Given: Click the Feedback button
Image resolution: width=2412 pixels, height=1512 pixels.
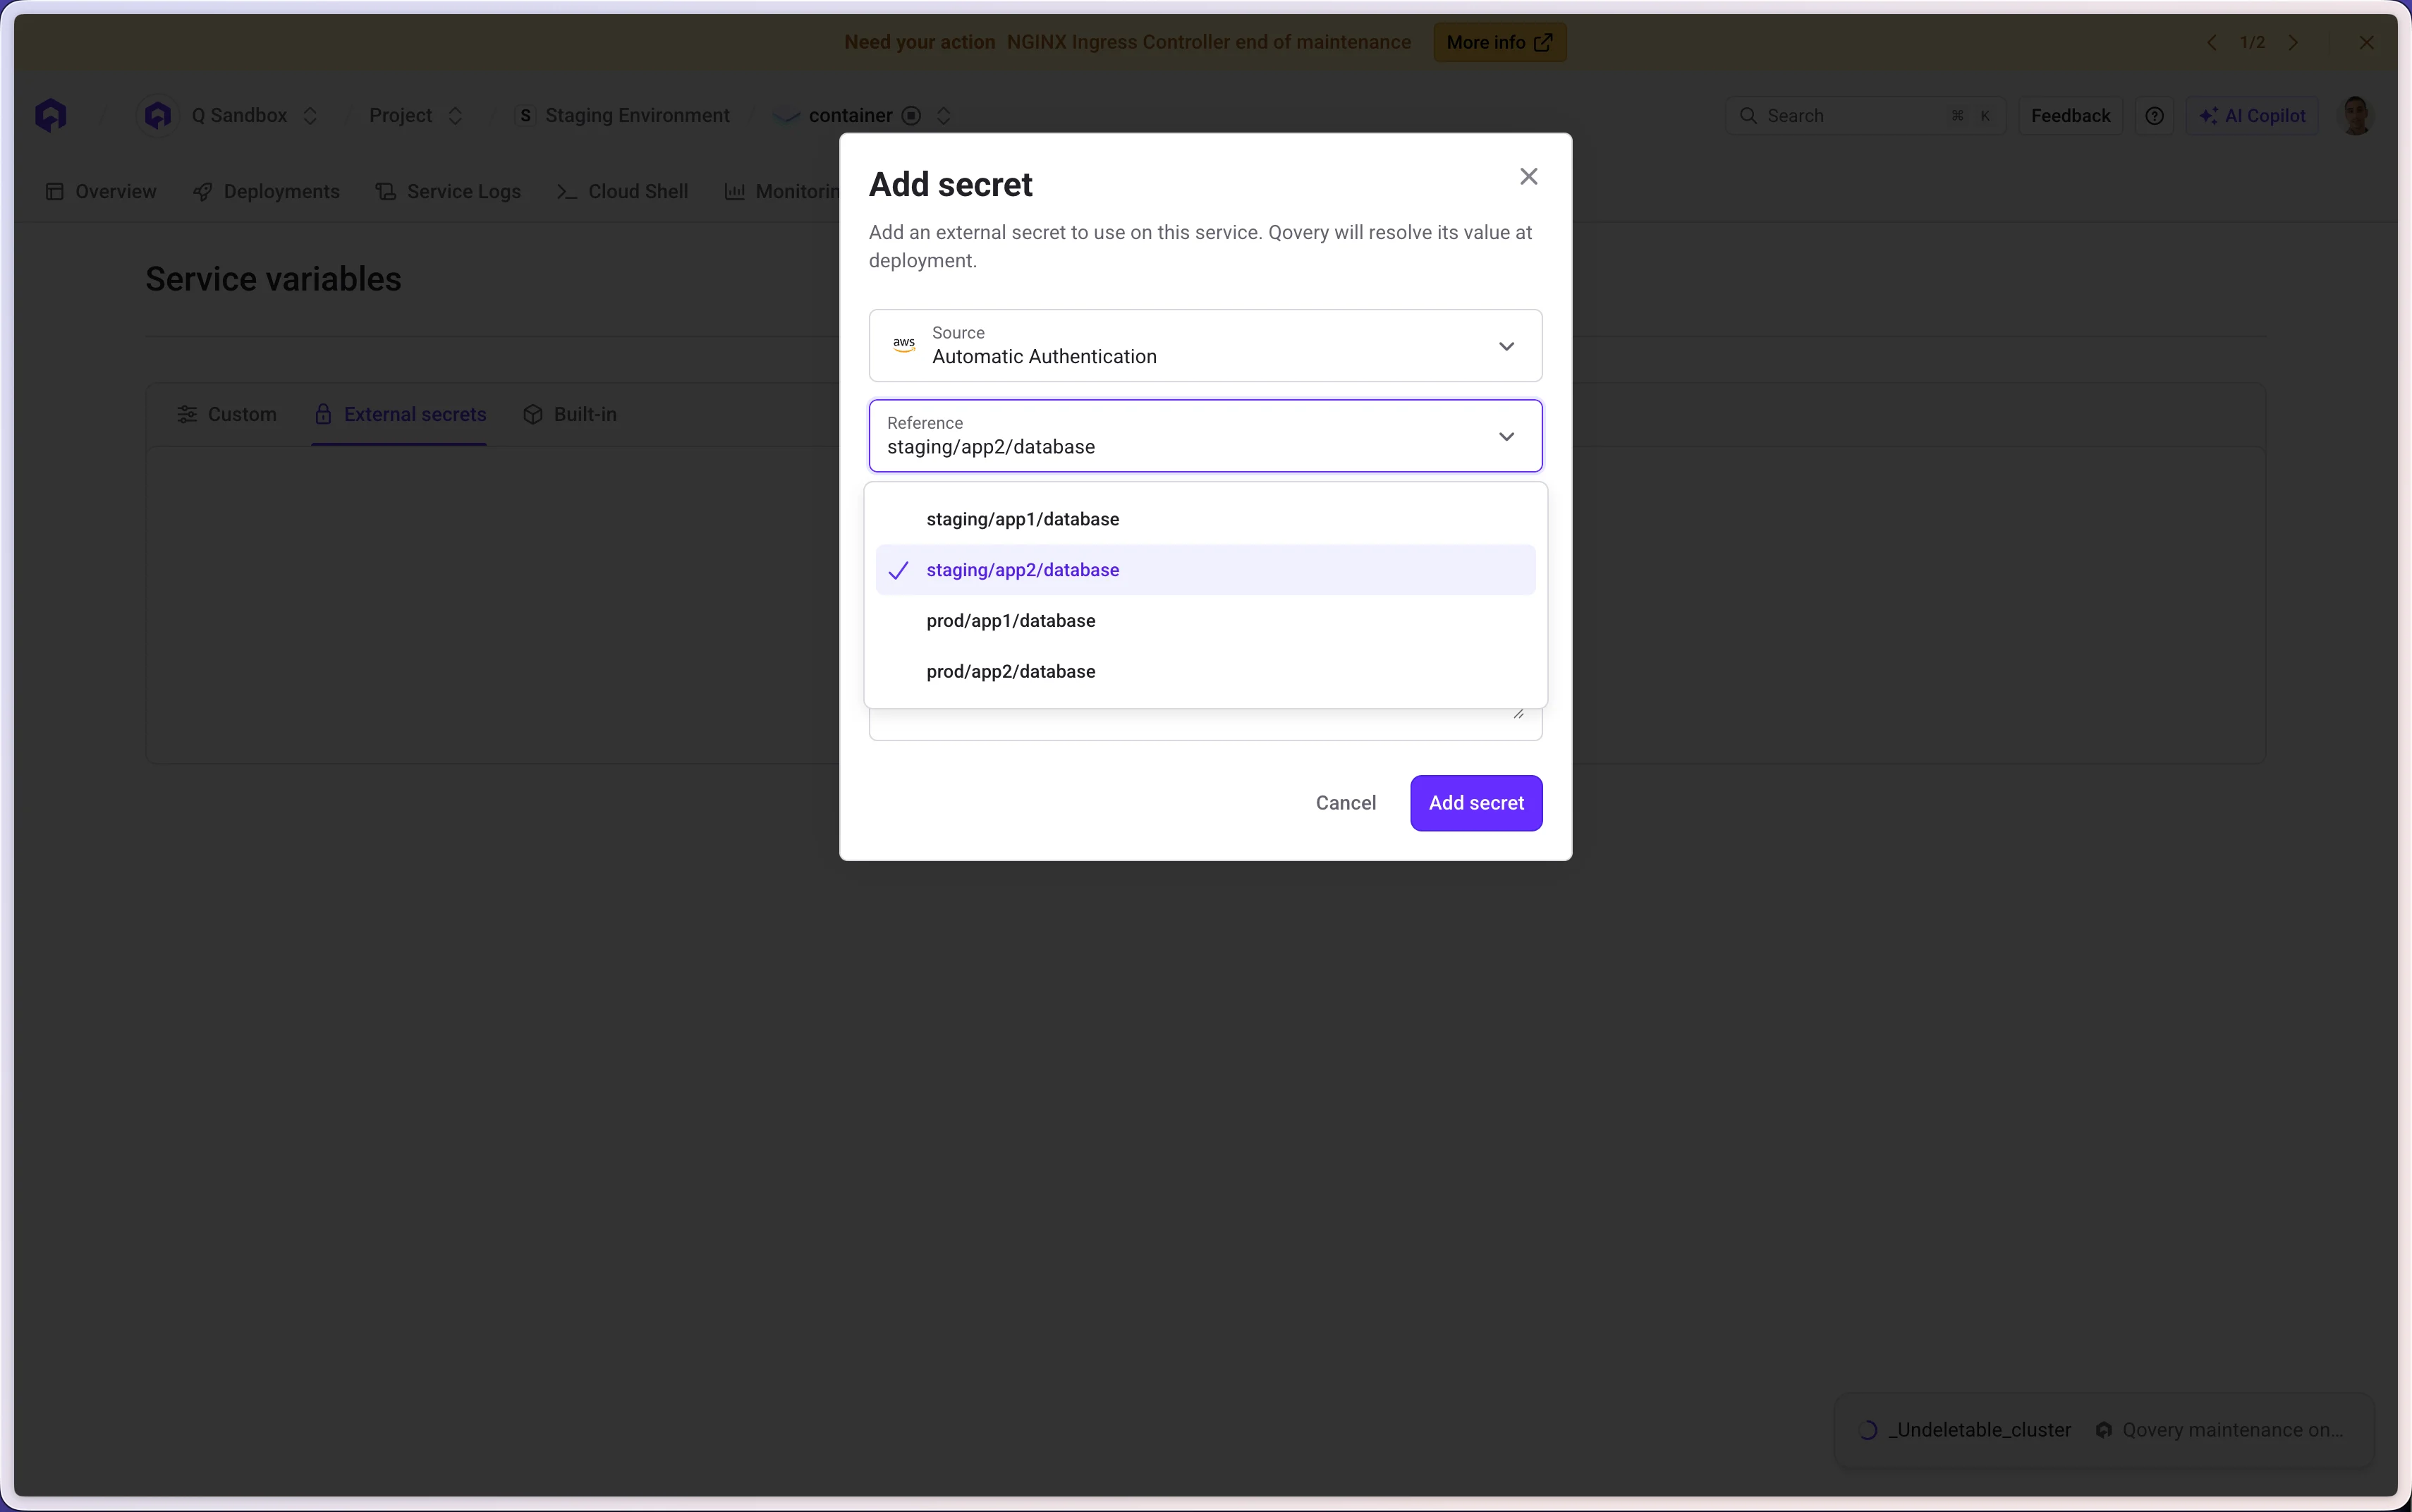Looking at the screenshot, I should (x=2070, y=115).
